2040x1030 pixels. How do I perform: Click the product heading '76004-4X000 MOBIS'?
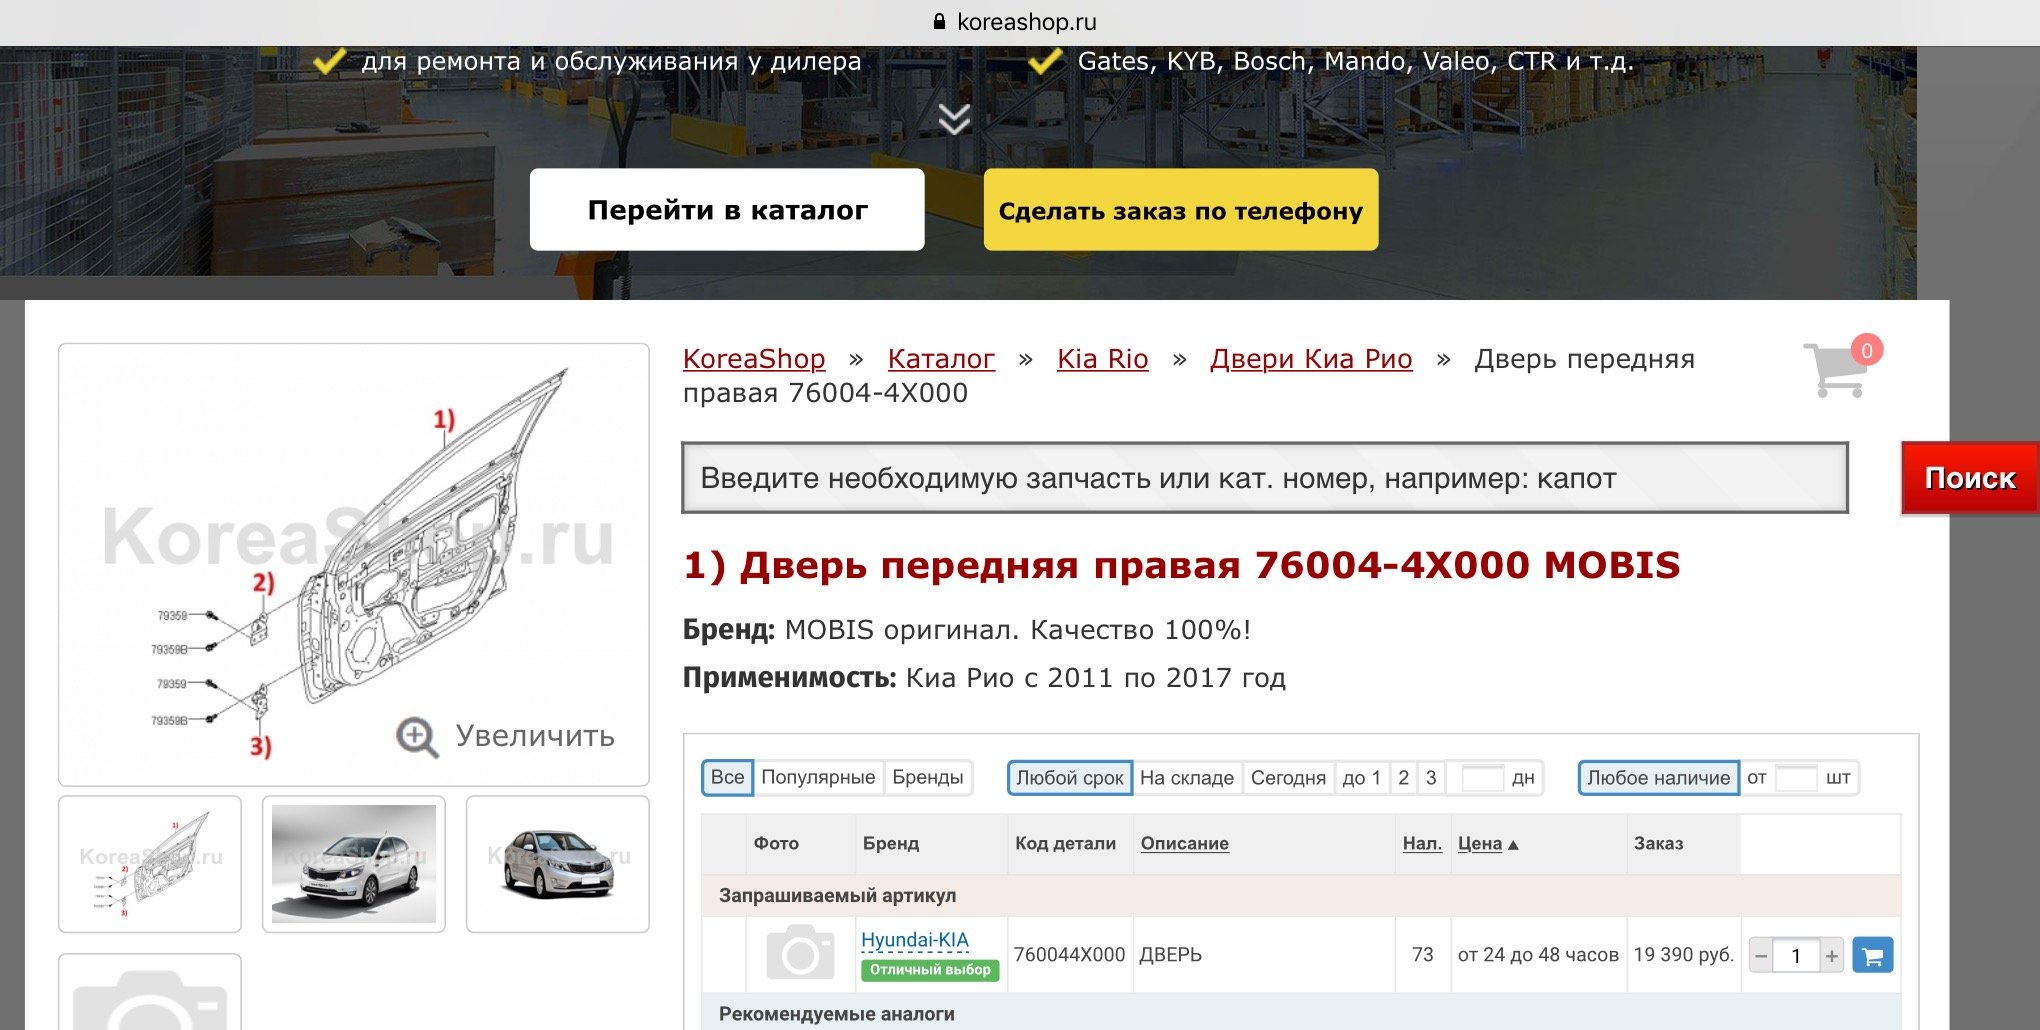tap(1467, 566)
